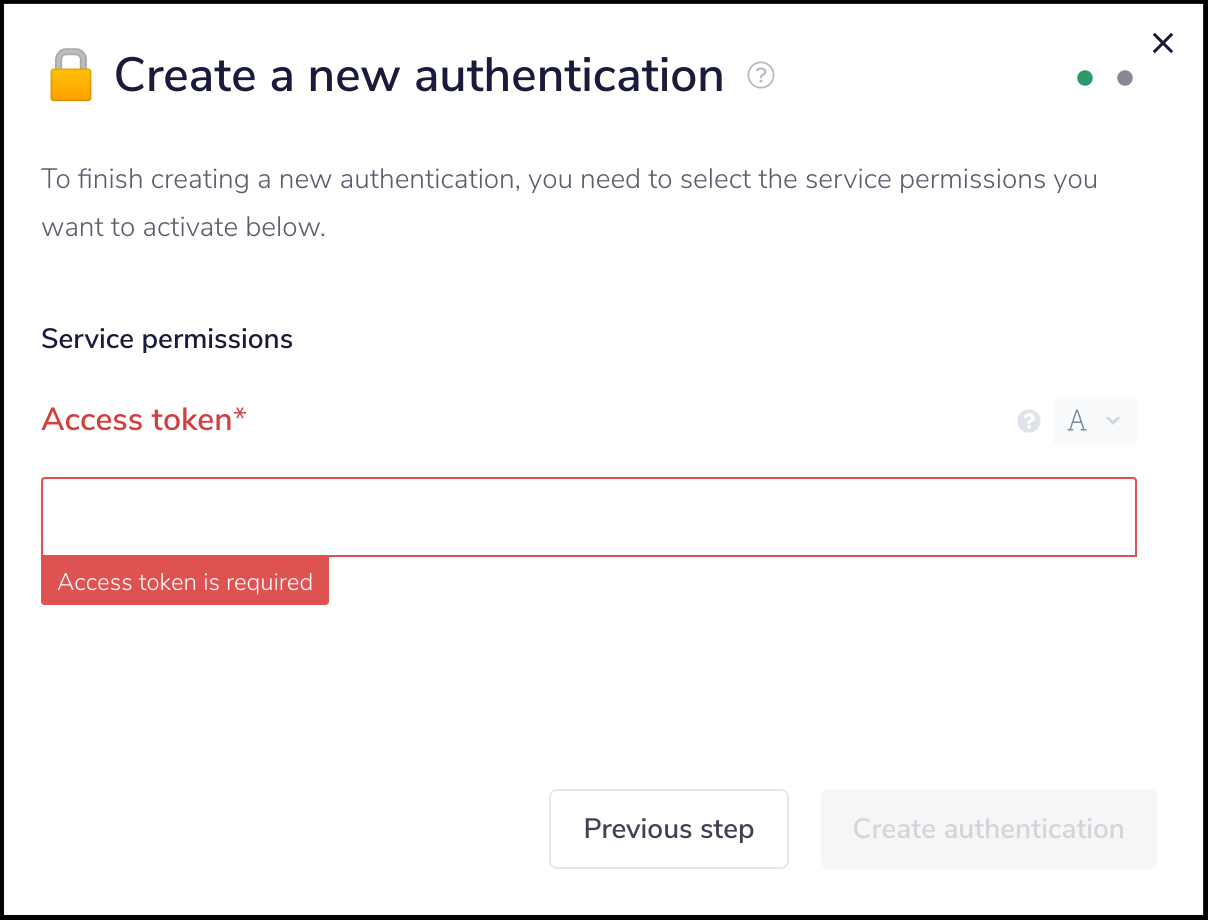Viewport: 1208px width, 920px height.
Task: Close the authentication dialog with the X
Action: coord(1162,43)
